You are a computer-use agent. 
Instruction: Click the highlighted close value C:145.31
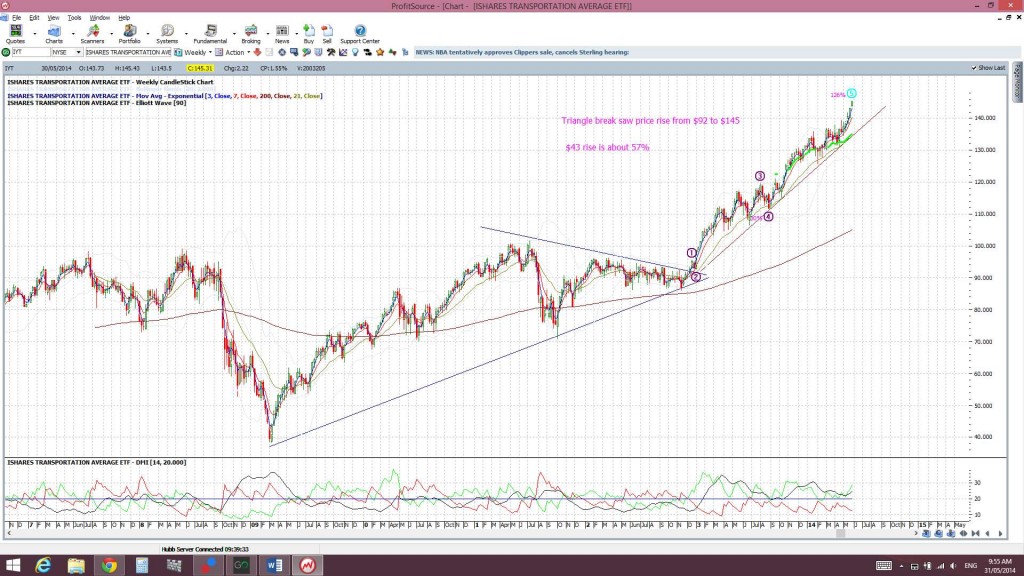click(x=200, y=68)
